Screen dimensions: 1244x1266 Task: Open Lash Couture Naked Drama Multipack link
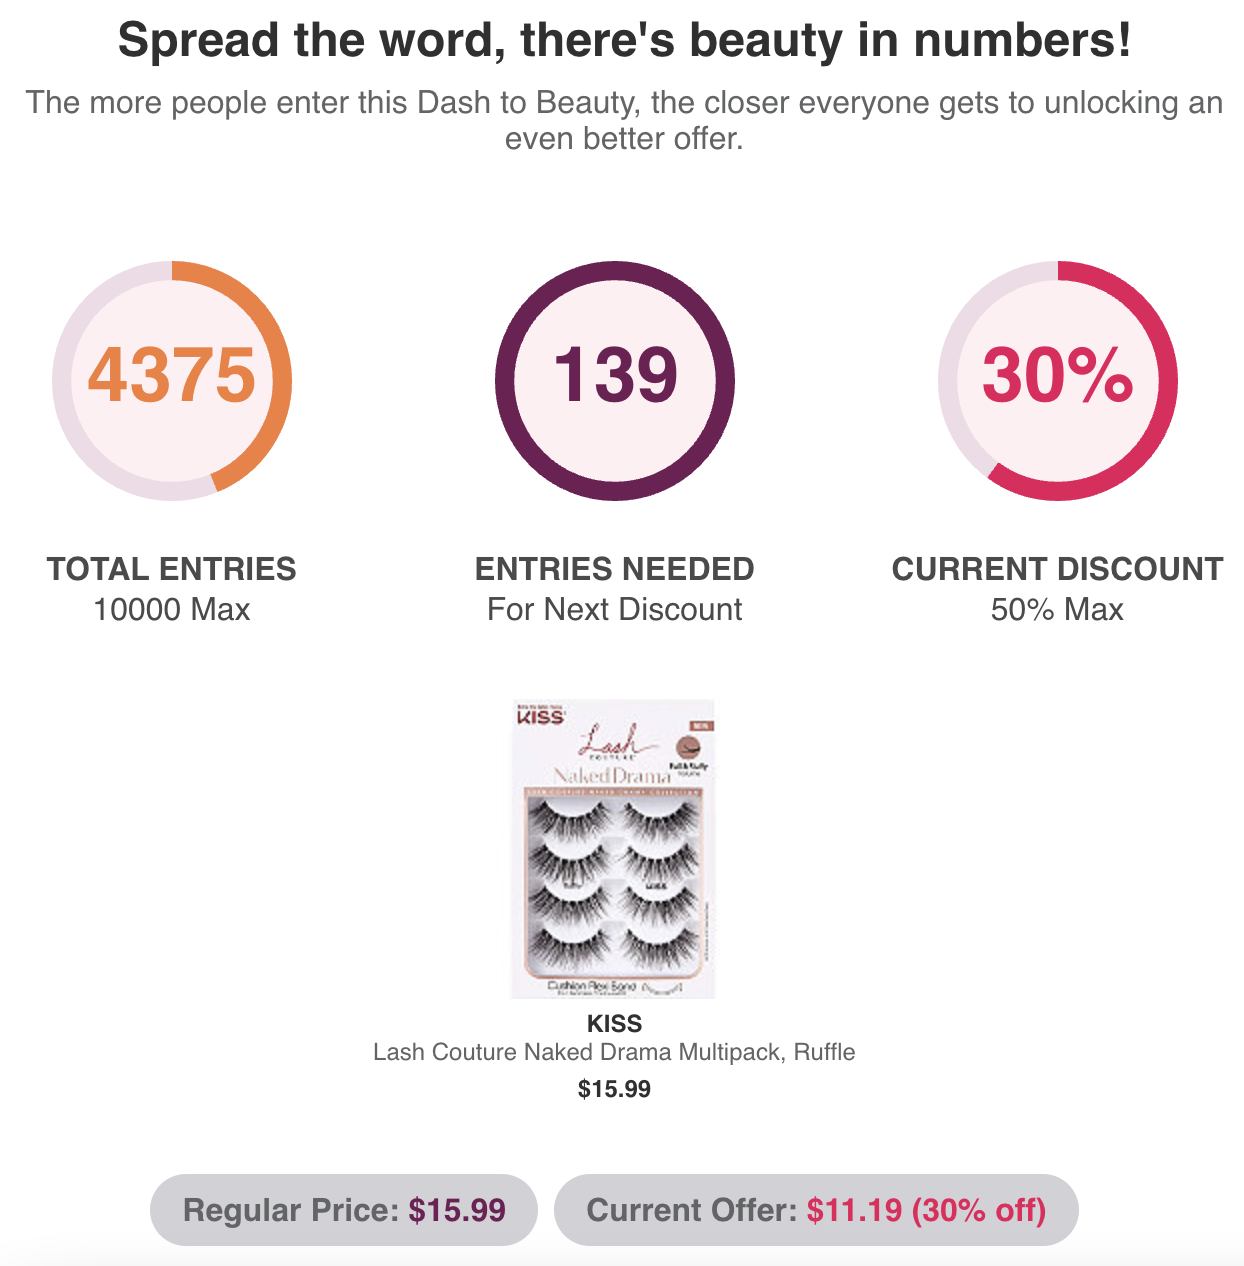pos(614,1052)
